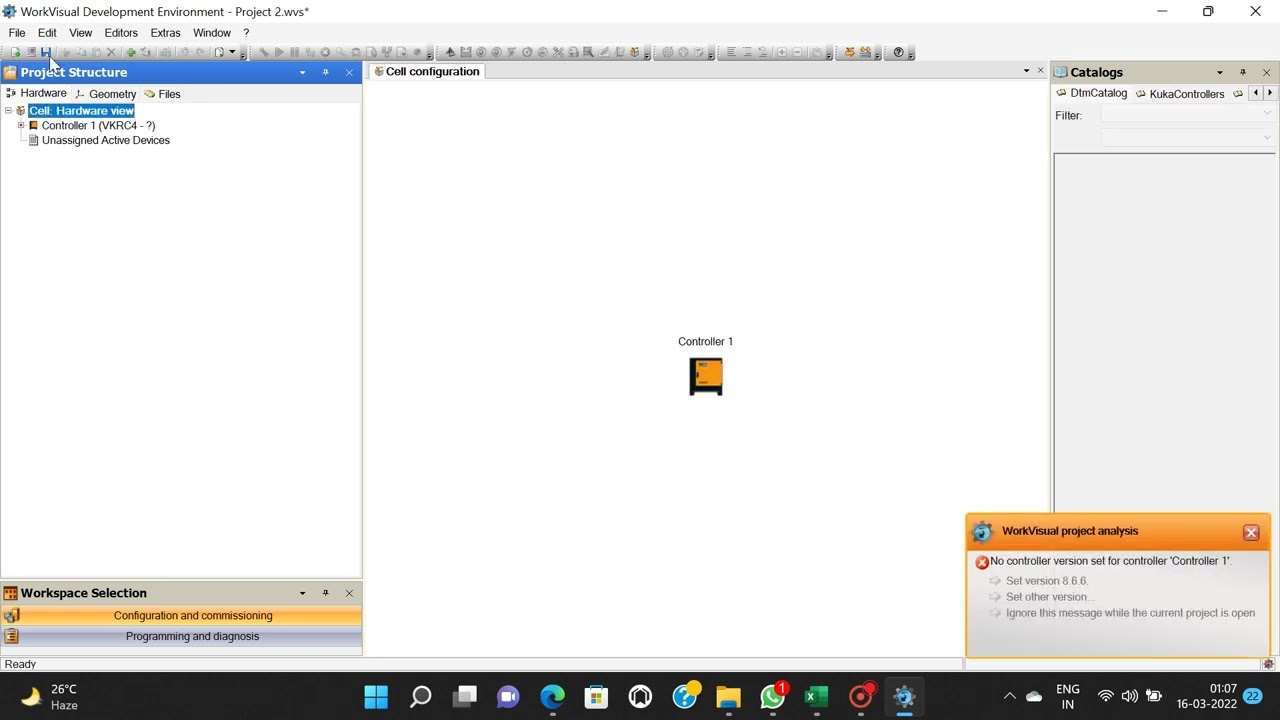The height and width of the screenshot is (720, 1280).
Task: Open the third catalog tab icon after KukaControllers
Action: 1238,93
